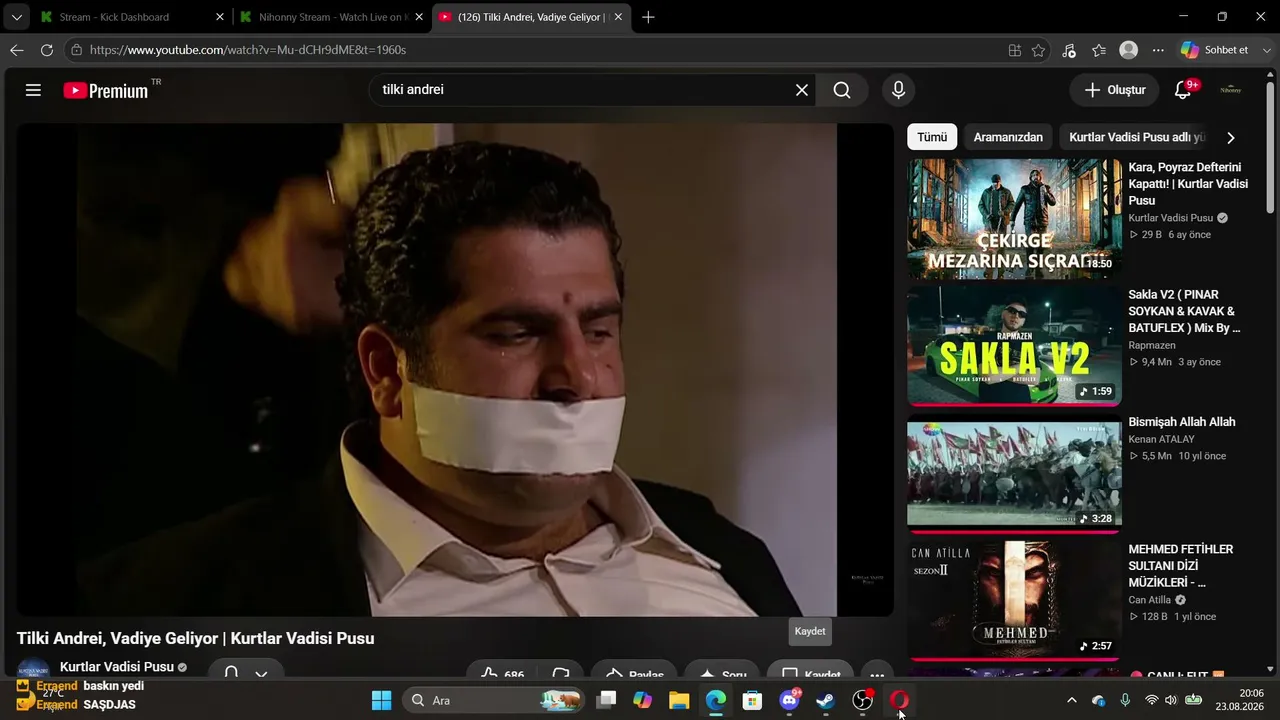This screenshot has width=1280, height=720.
Task: Visit the Rapmazen channel link
Action: click(1152, 345)
